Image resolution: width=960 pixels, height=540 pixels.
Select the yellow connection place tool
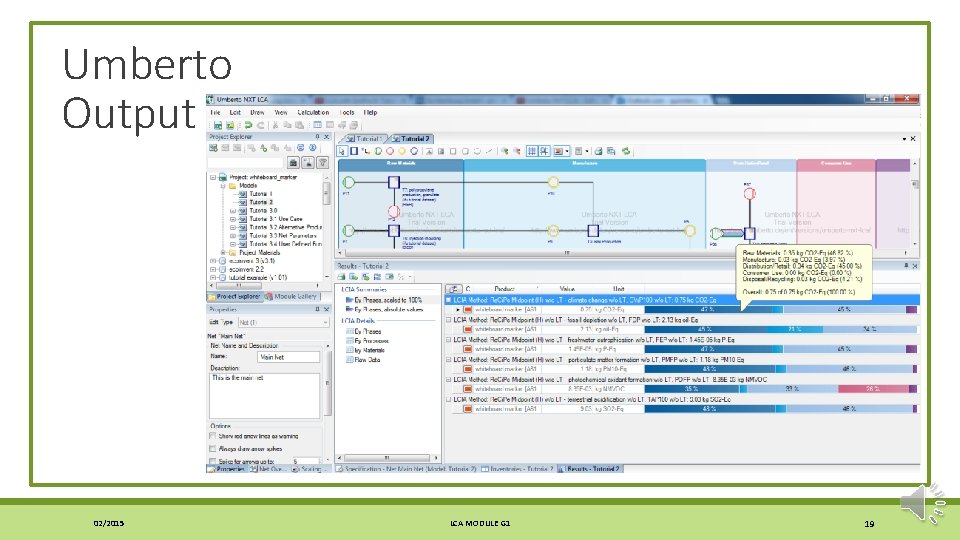402,151
